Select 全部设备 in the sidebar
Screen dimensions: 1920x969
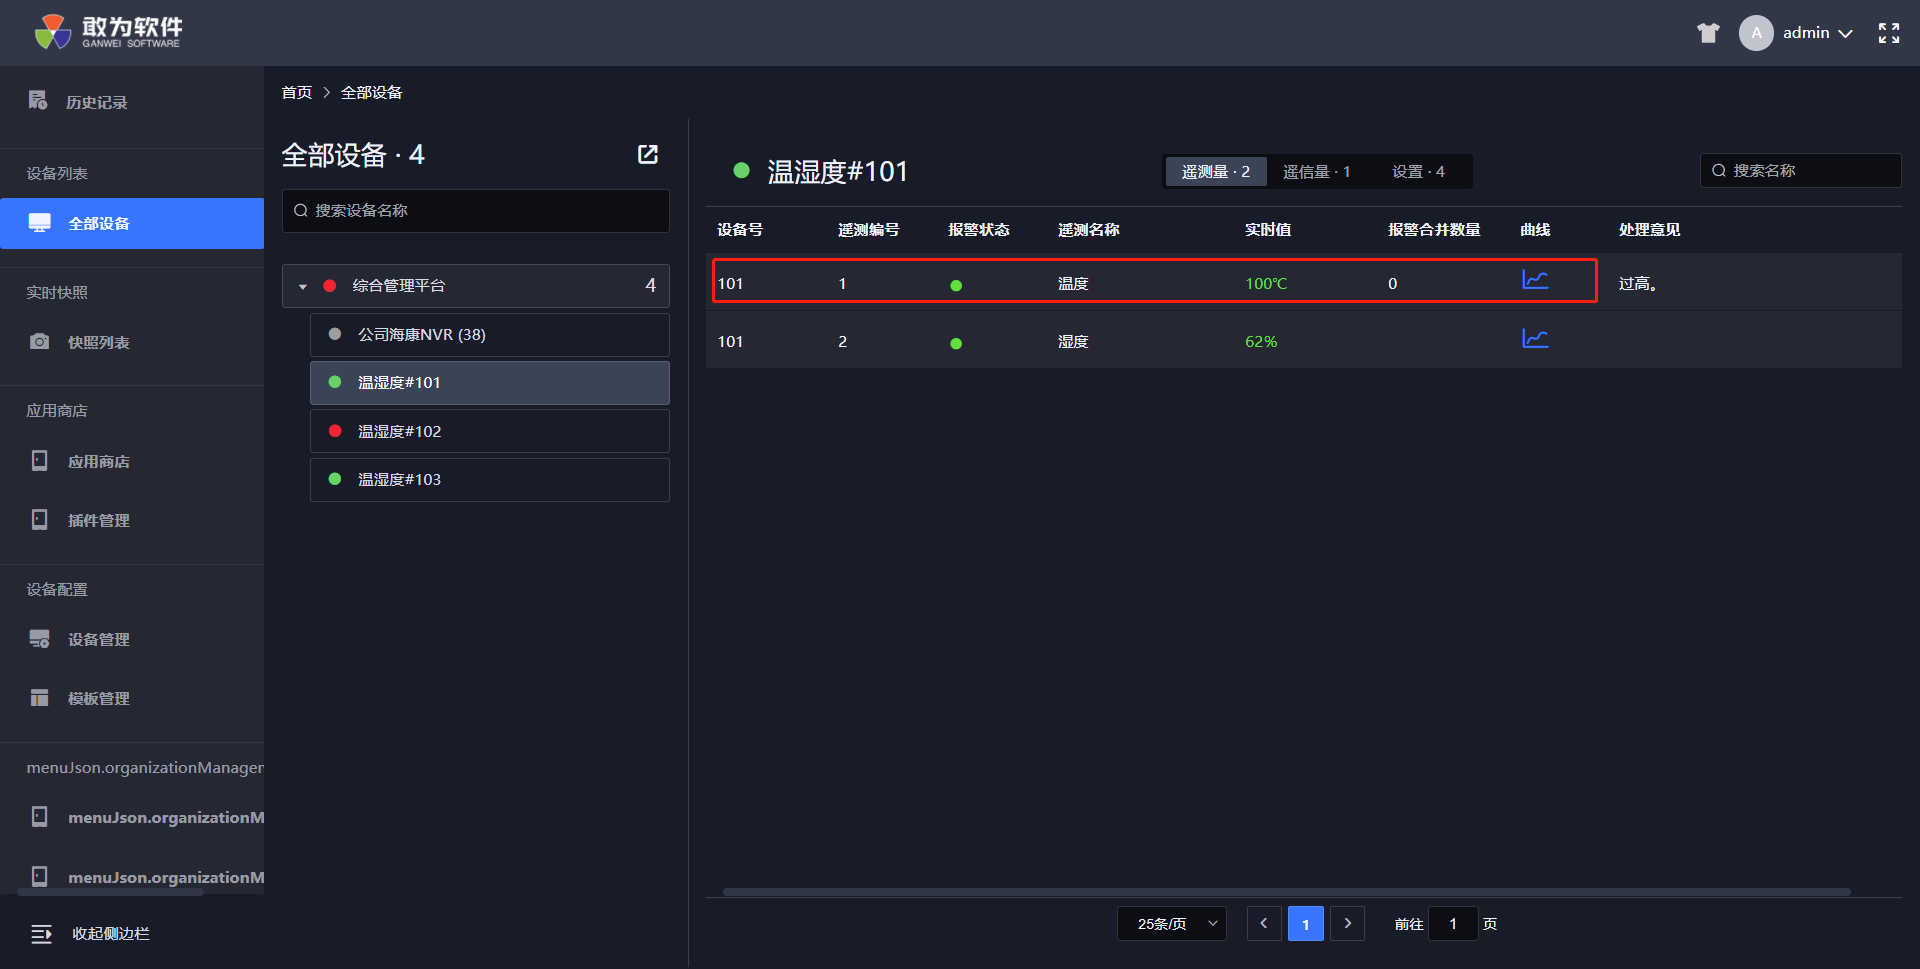coord(132,223)
